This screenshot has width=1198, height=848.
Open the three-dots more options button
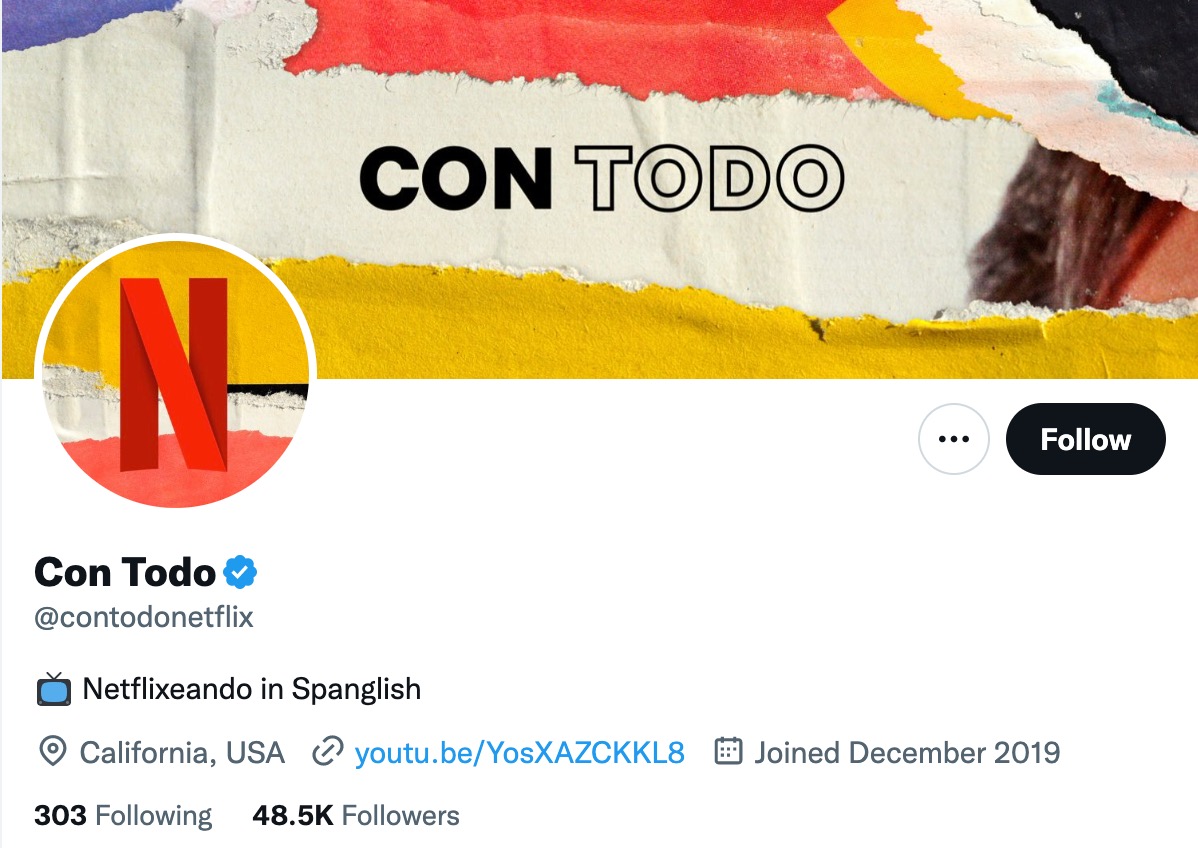[954, 439]
